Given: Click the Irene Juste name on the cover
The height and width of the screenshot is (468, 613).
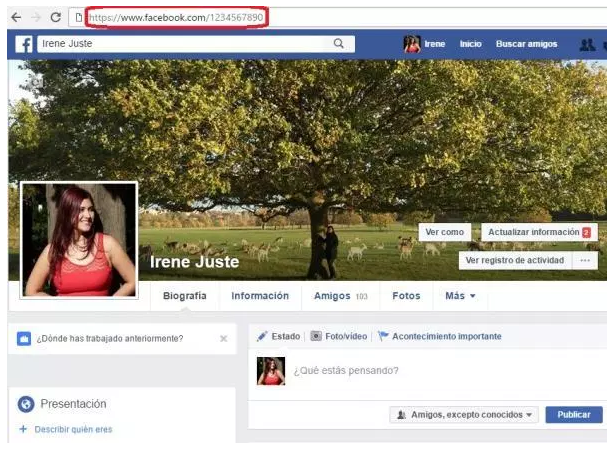Looking at the screenshot, I should click(194, 262).
